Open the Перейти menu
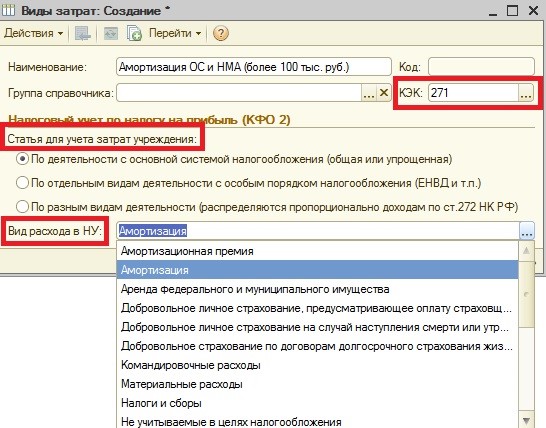546x428 pixels. point(175,33)
